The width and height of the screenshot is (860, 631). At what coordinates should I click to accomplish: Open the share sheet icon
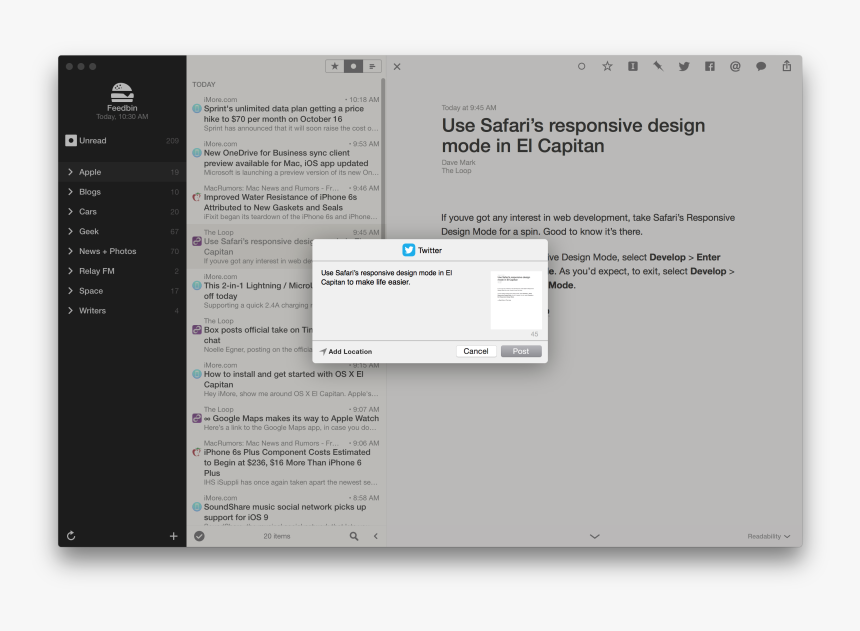tap(787, 66)
